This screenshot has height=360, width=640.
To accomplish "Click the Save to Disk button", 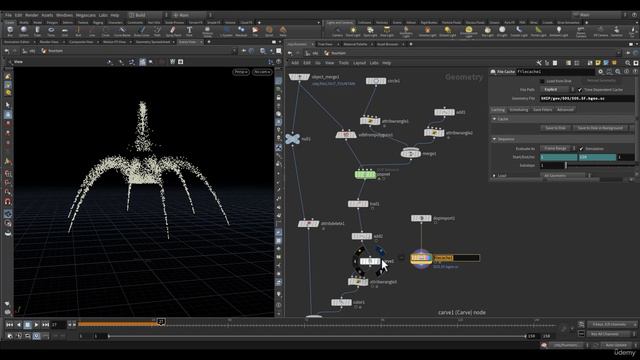I will pyautogui.click(x=556, y=128).
